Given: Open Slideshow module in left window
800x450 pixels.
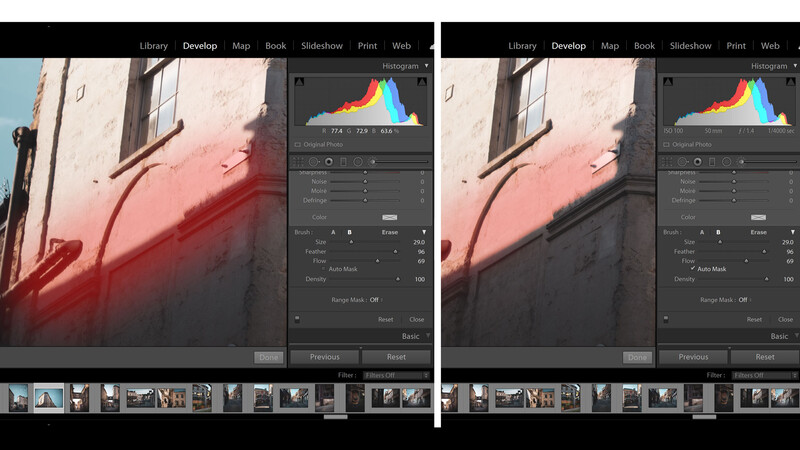Looking at the screenshot, I should [x=322, y=45].
